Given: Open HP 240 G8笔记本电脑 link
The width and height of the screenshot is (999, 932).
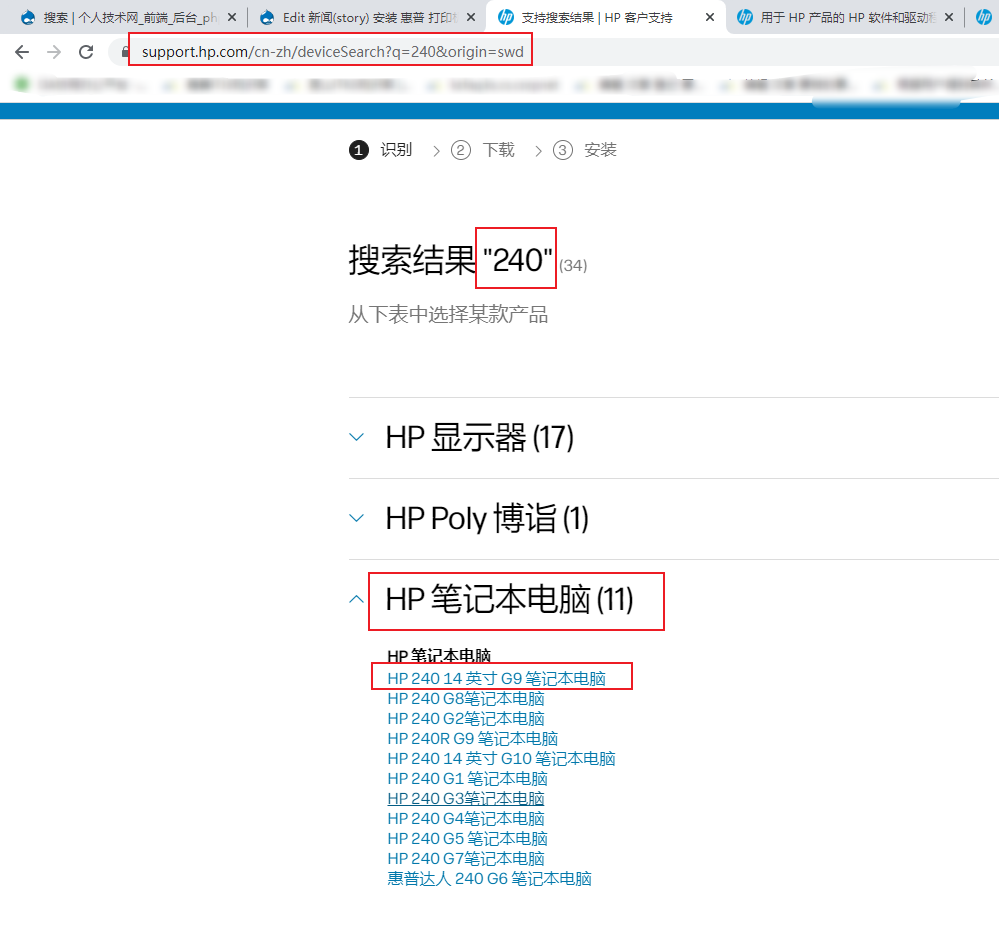Looking at the screenshot, I should [x=466, y=699].
